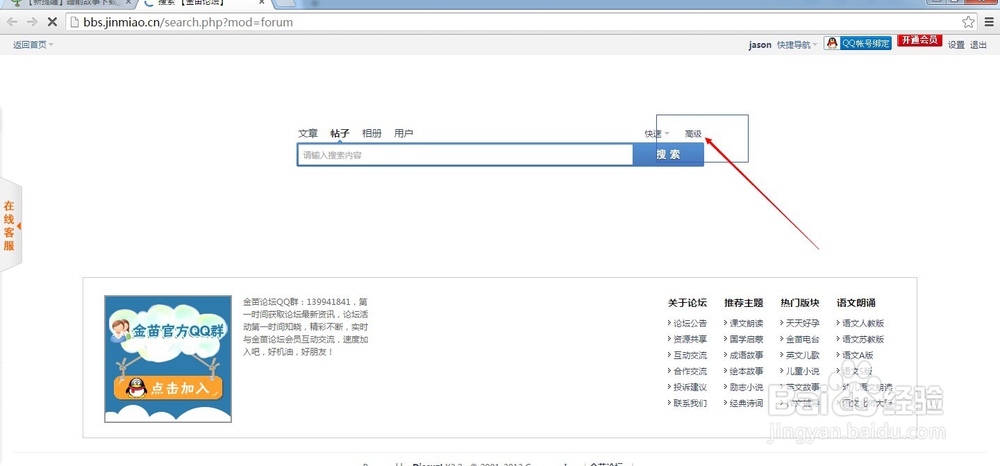Viewport: 1000px width, 466px height.
Task: Click the 金苗官方QQ群 join banner image
Action: (x=168, y=359)
